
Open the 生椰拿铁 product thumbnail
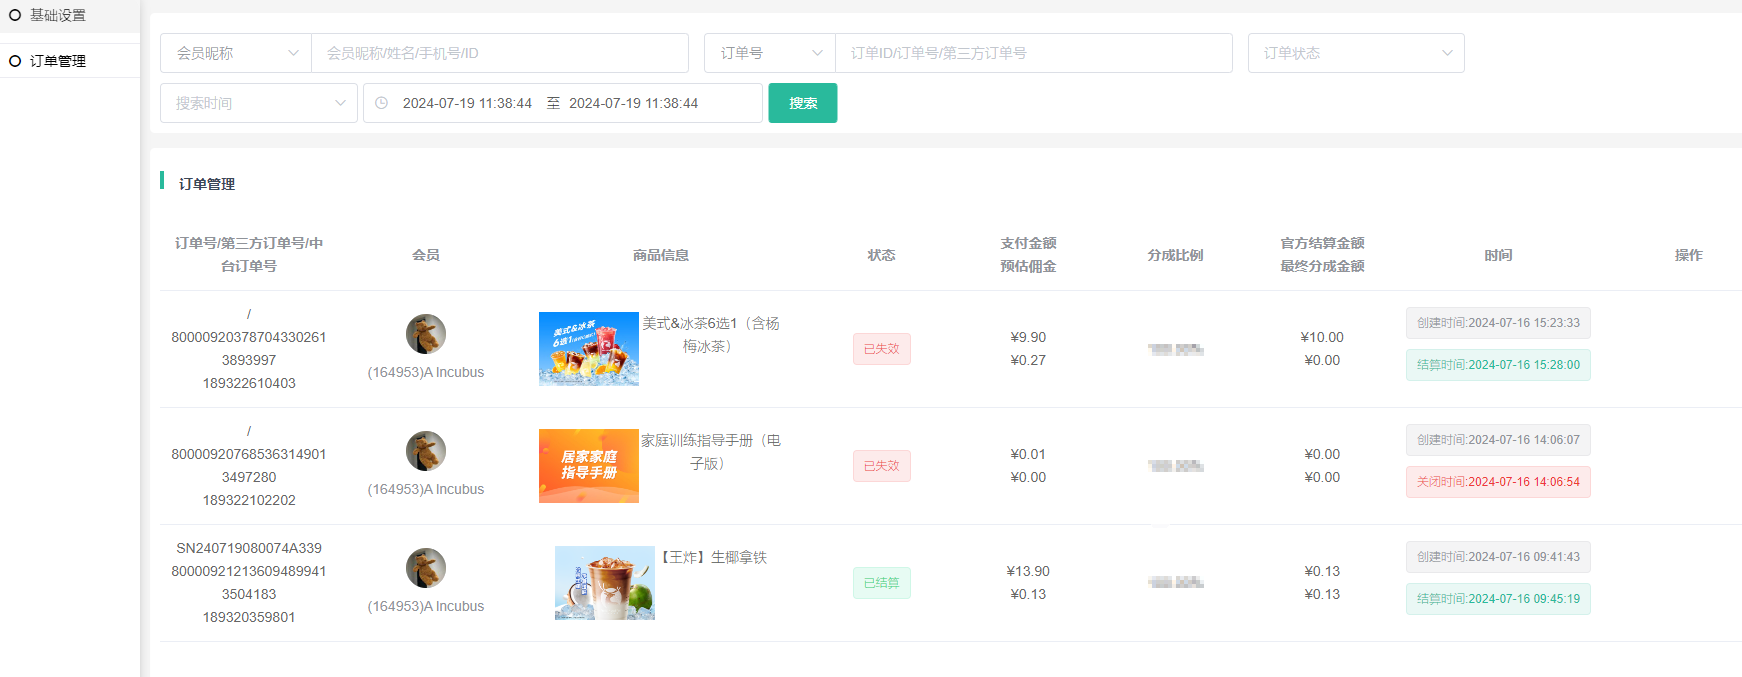coord(605,583)
